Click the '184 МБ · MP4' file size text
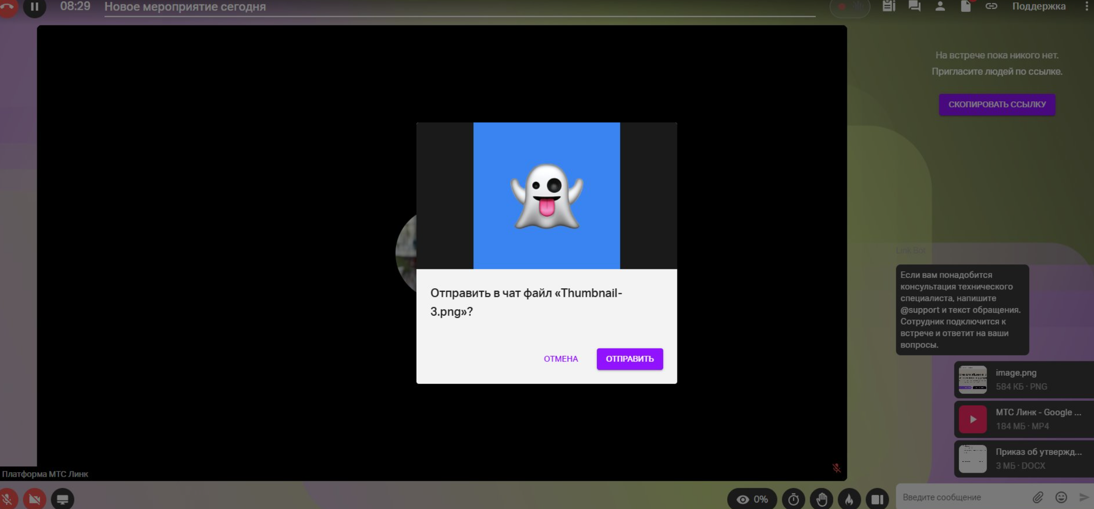Screen dimensions: 1094x509 (x=1022, y=426)
